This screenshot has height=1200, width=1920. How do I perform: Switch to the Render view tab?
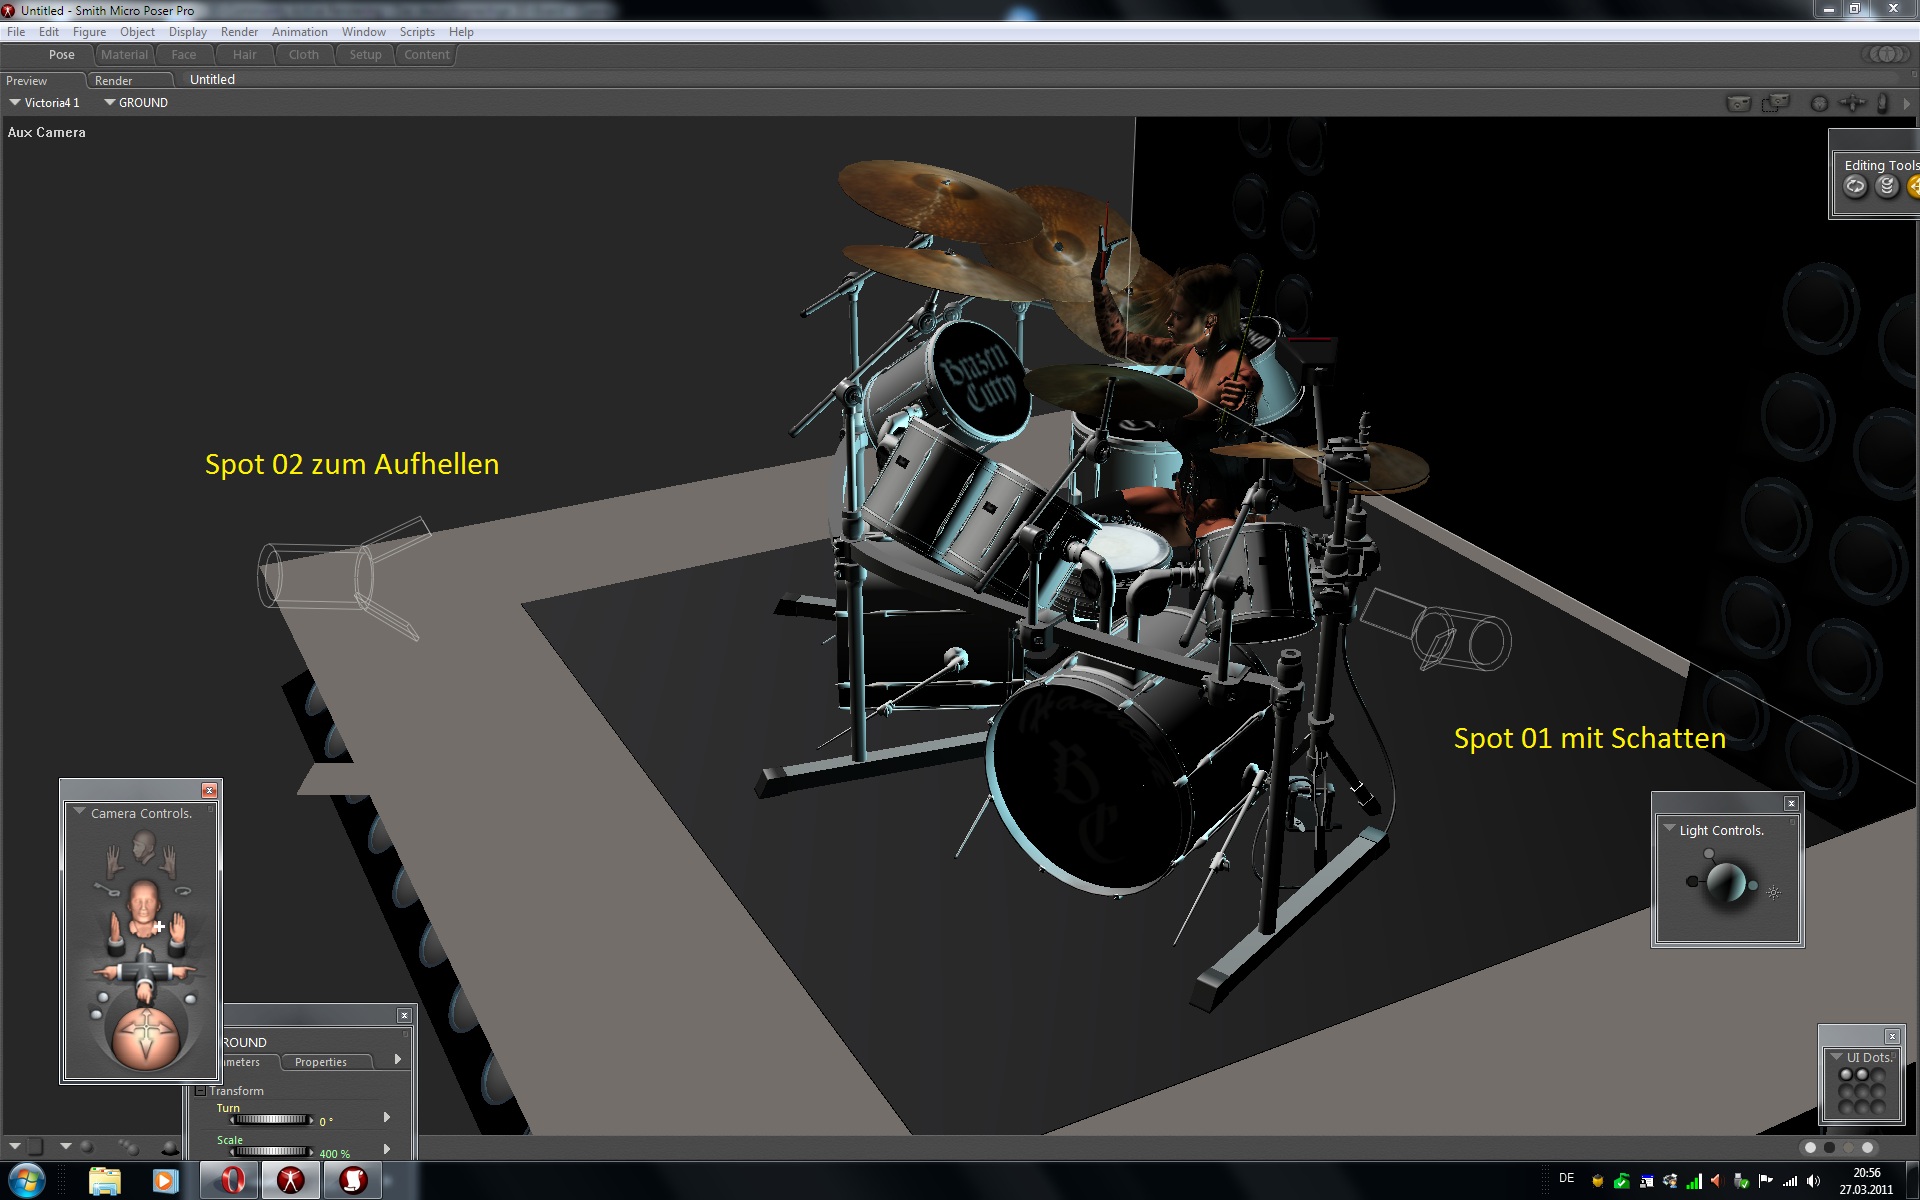point(113,80)
